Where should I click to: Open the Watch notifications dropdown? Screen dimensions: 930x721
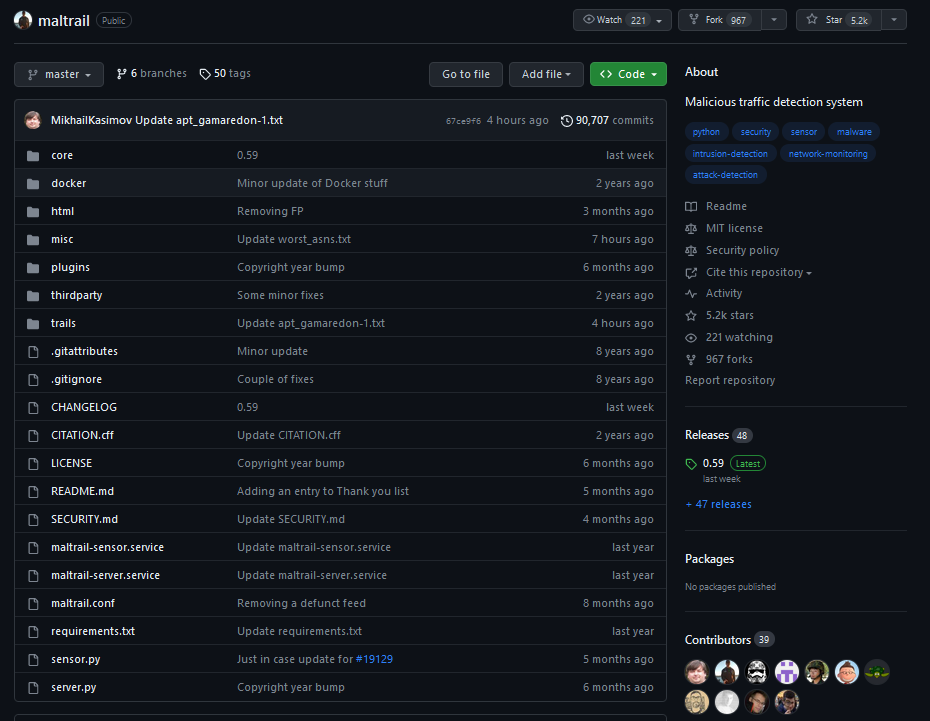click(x=622, y=20)
